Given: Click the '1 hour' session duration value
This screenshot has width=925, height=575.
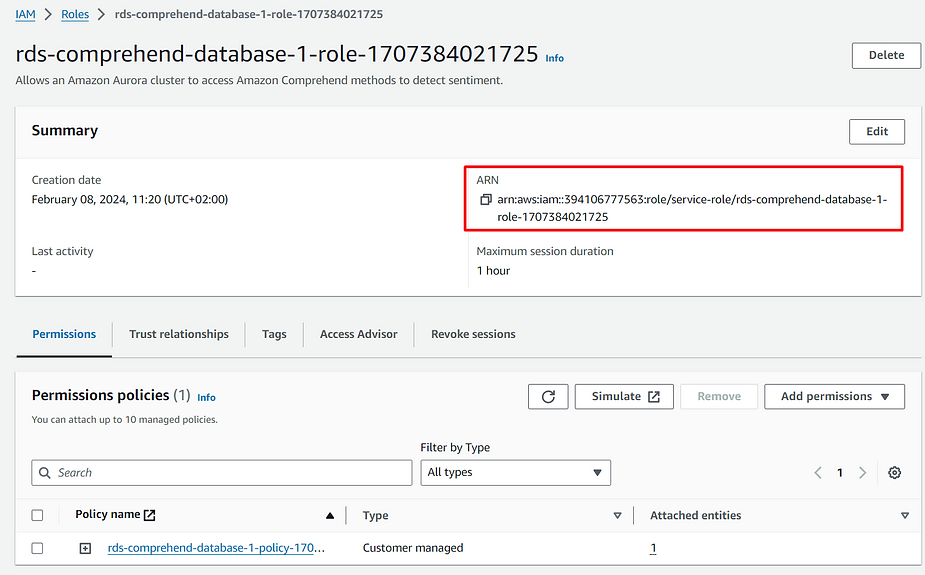Looking at the screenshot, I should click(x=493, y=271).
